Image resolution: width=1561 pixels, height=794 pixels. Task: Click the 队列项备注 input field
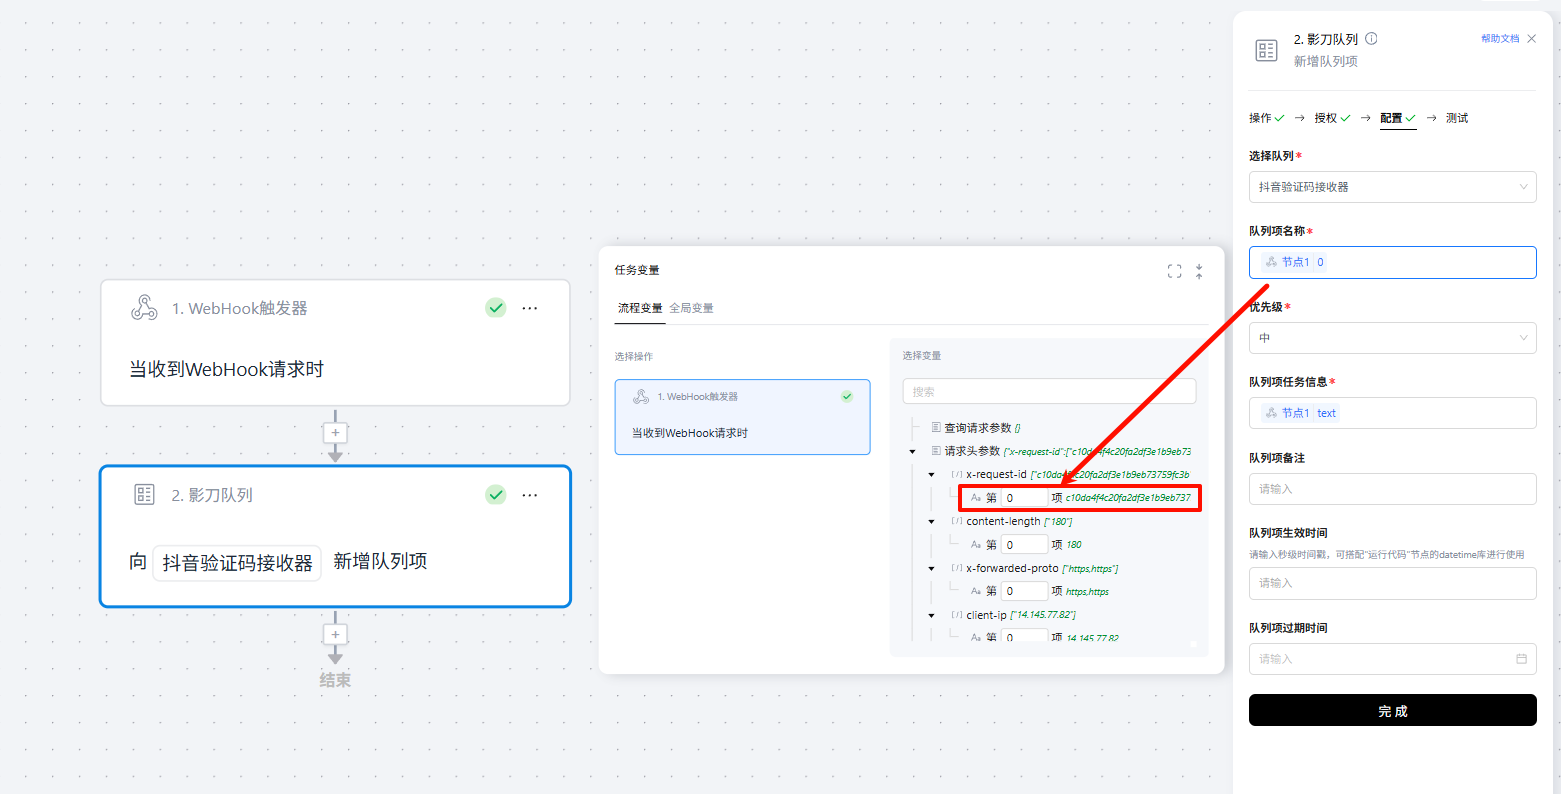click(x=1392, y=489)
